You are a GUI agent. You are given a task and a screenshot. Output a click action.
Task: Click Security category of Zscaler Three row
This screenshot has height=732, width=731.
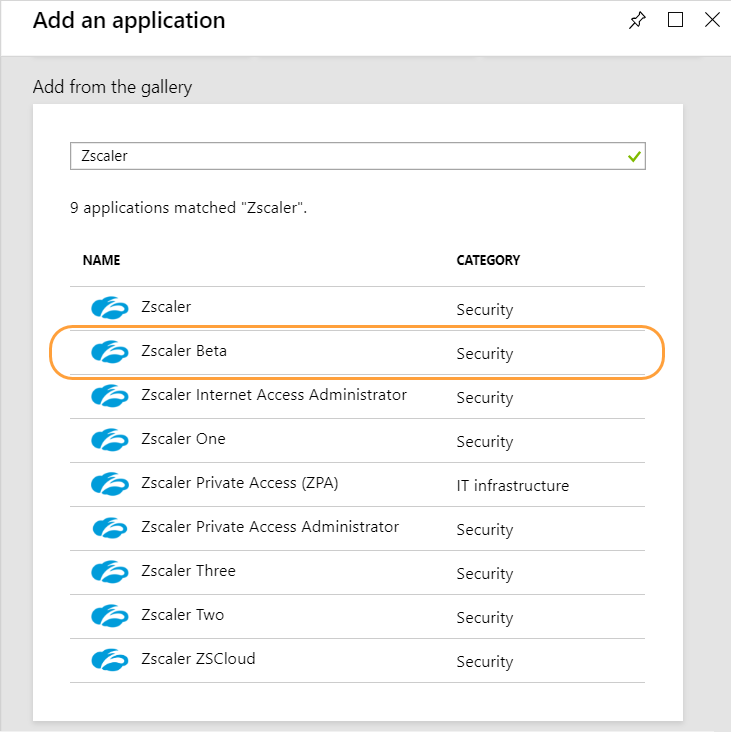pos(485,574)
